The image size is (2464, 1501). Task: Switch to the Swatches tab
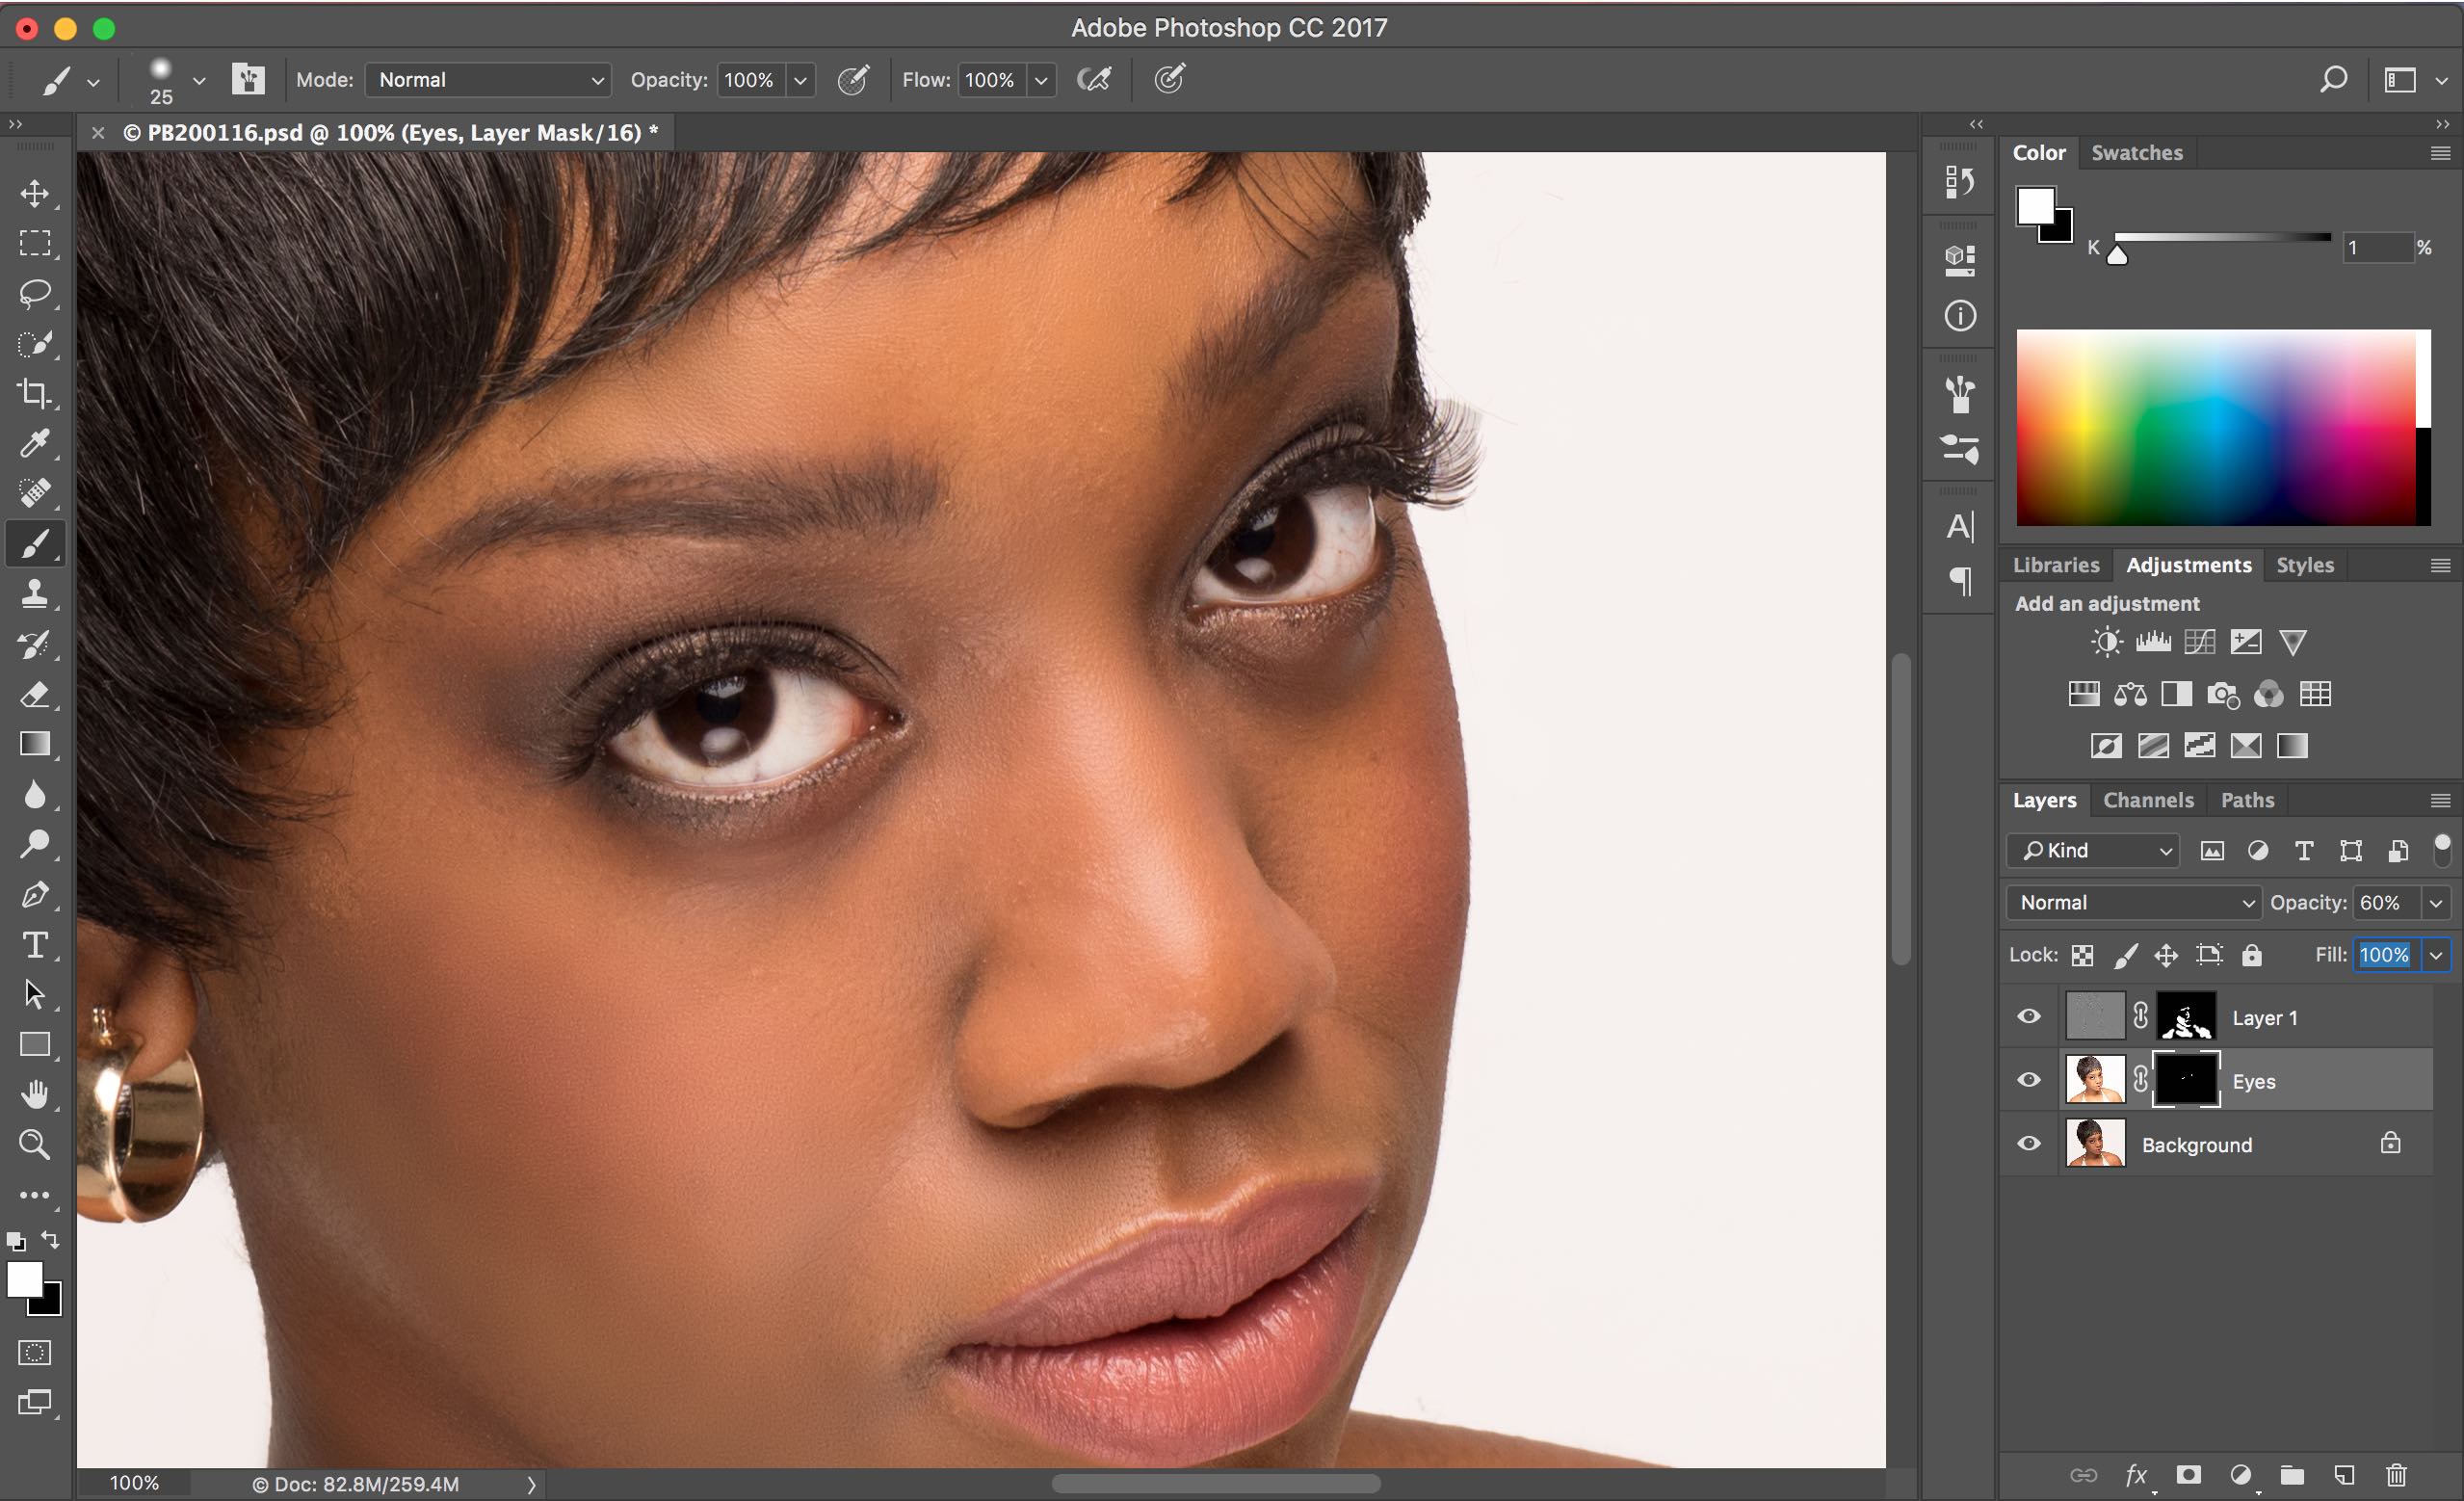[x=2137, y=152]
